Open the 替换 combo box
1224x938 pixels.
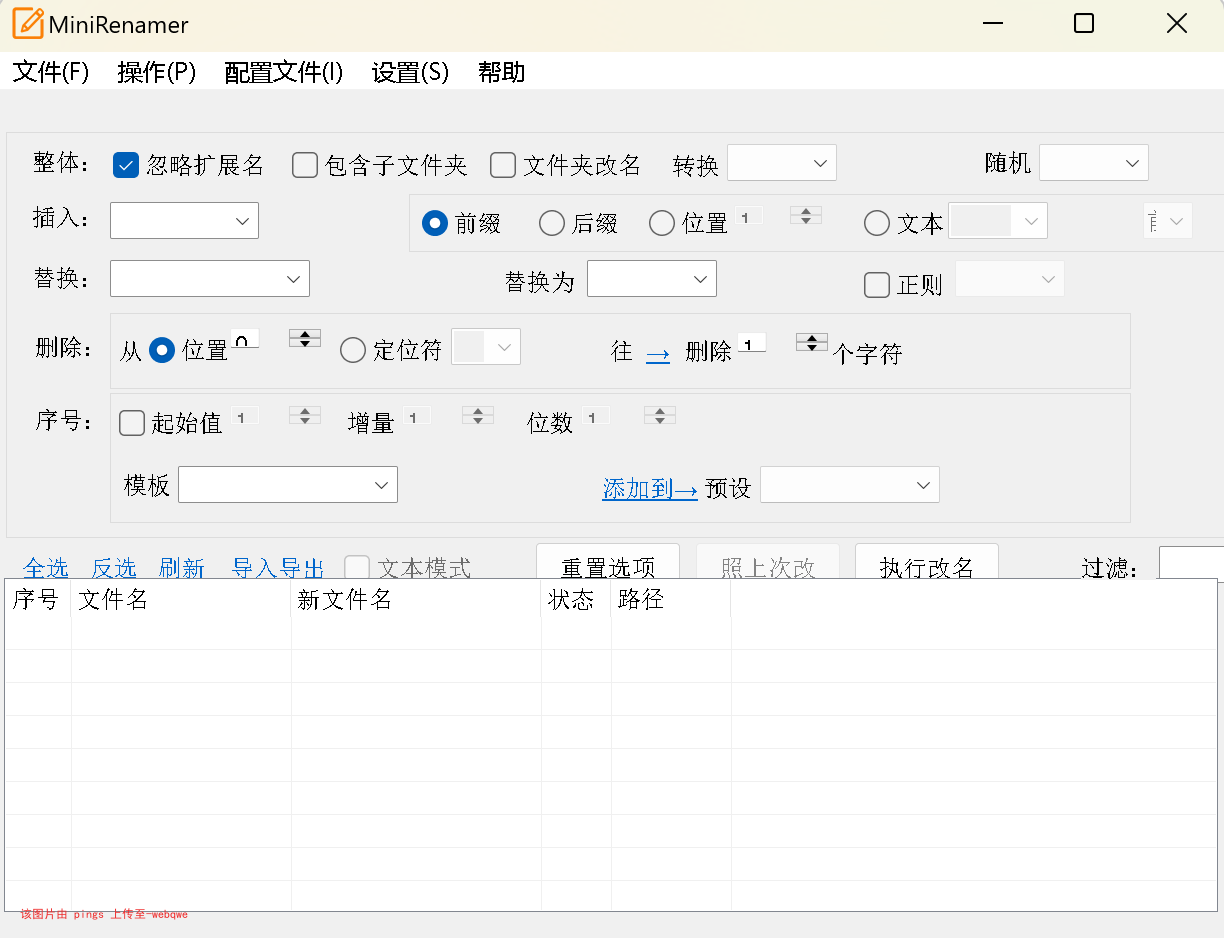(x=210, y=279)
